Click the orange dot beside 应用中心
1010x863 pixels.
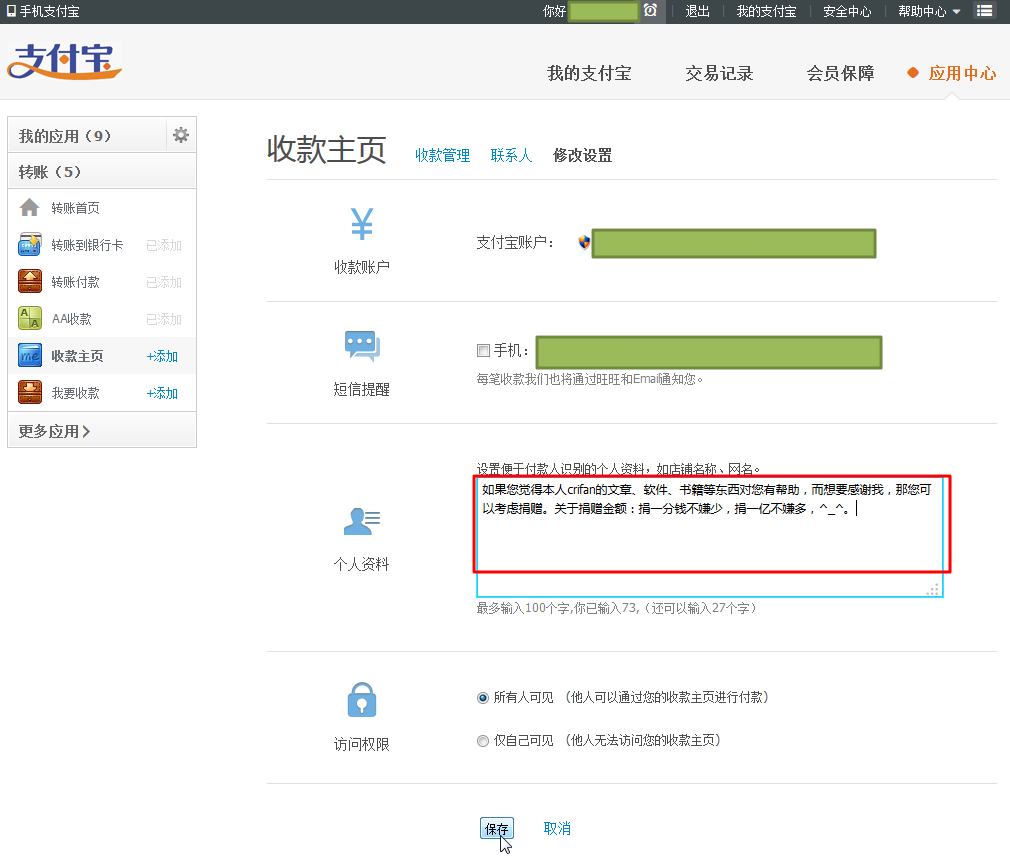point(913,73)
